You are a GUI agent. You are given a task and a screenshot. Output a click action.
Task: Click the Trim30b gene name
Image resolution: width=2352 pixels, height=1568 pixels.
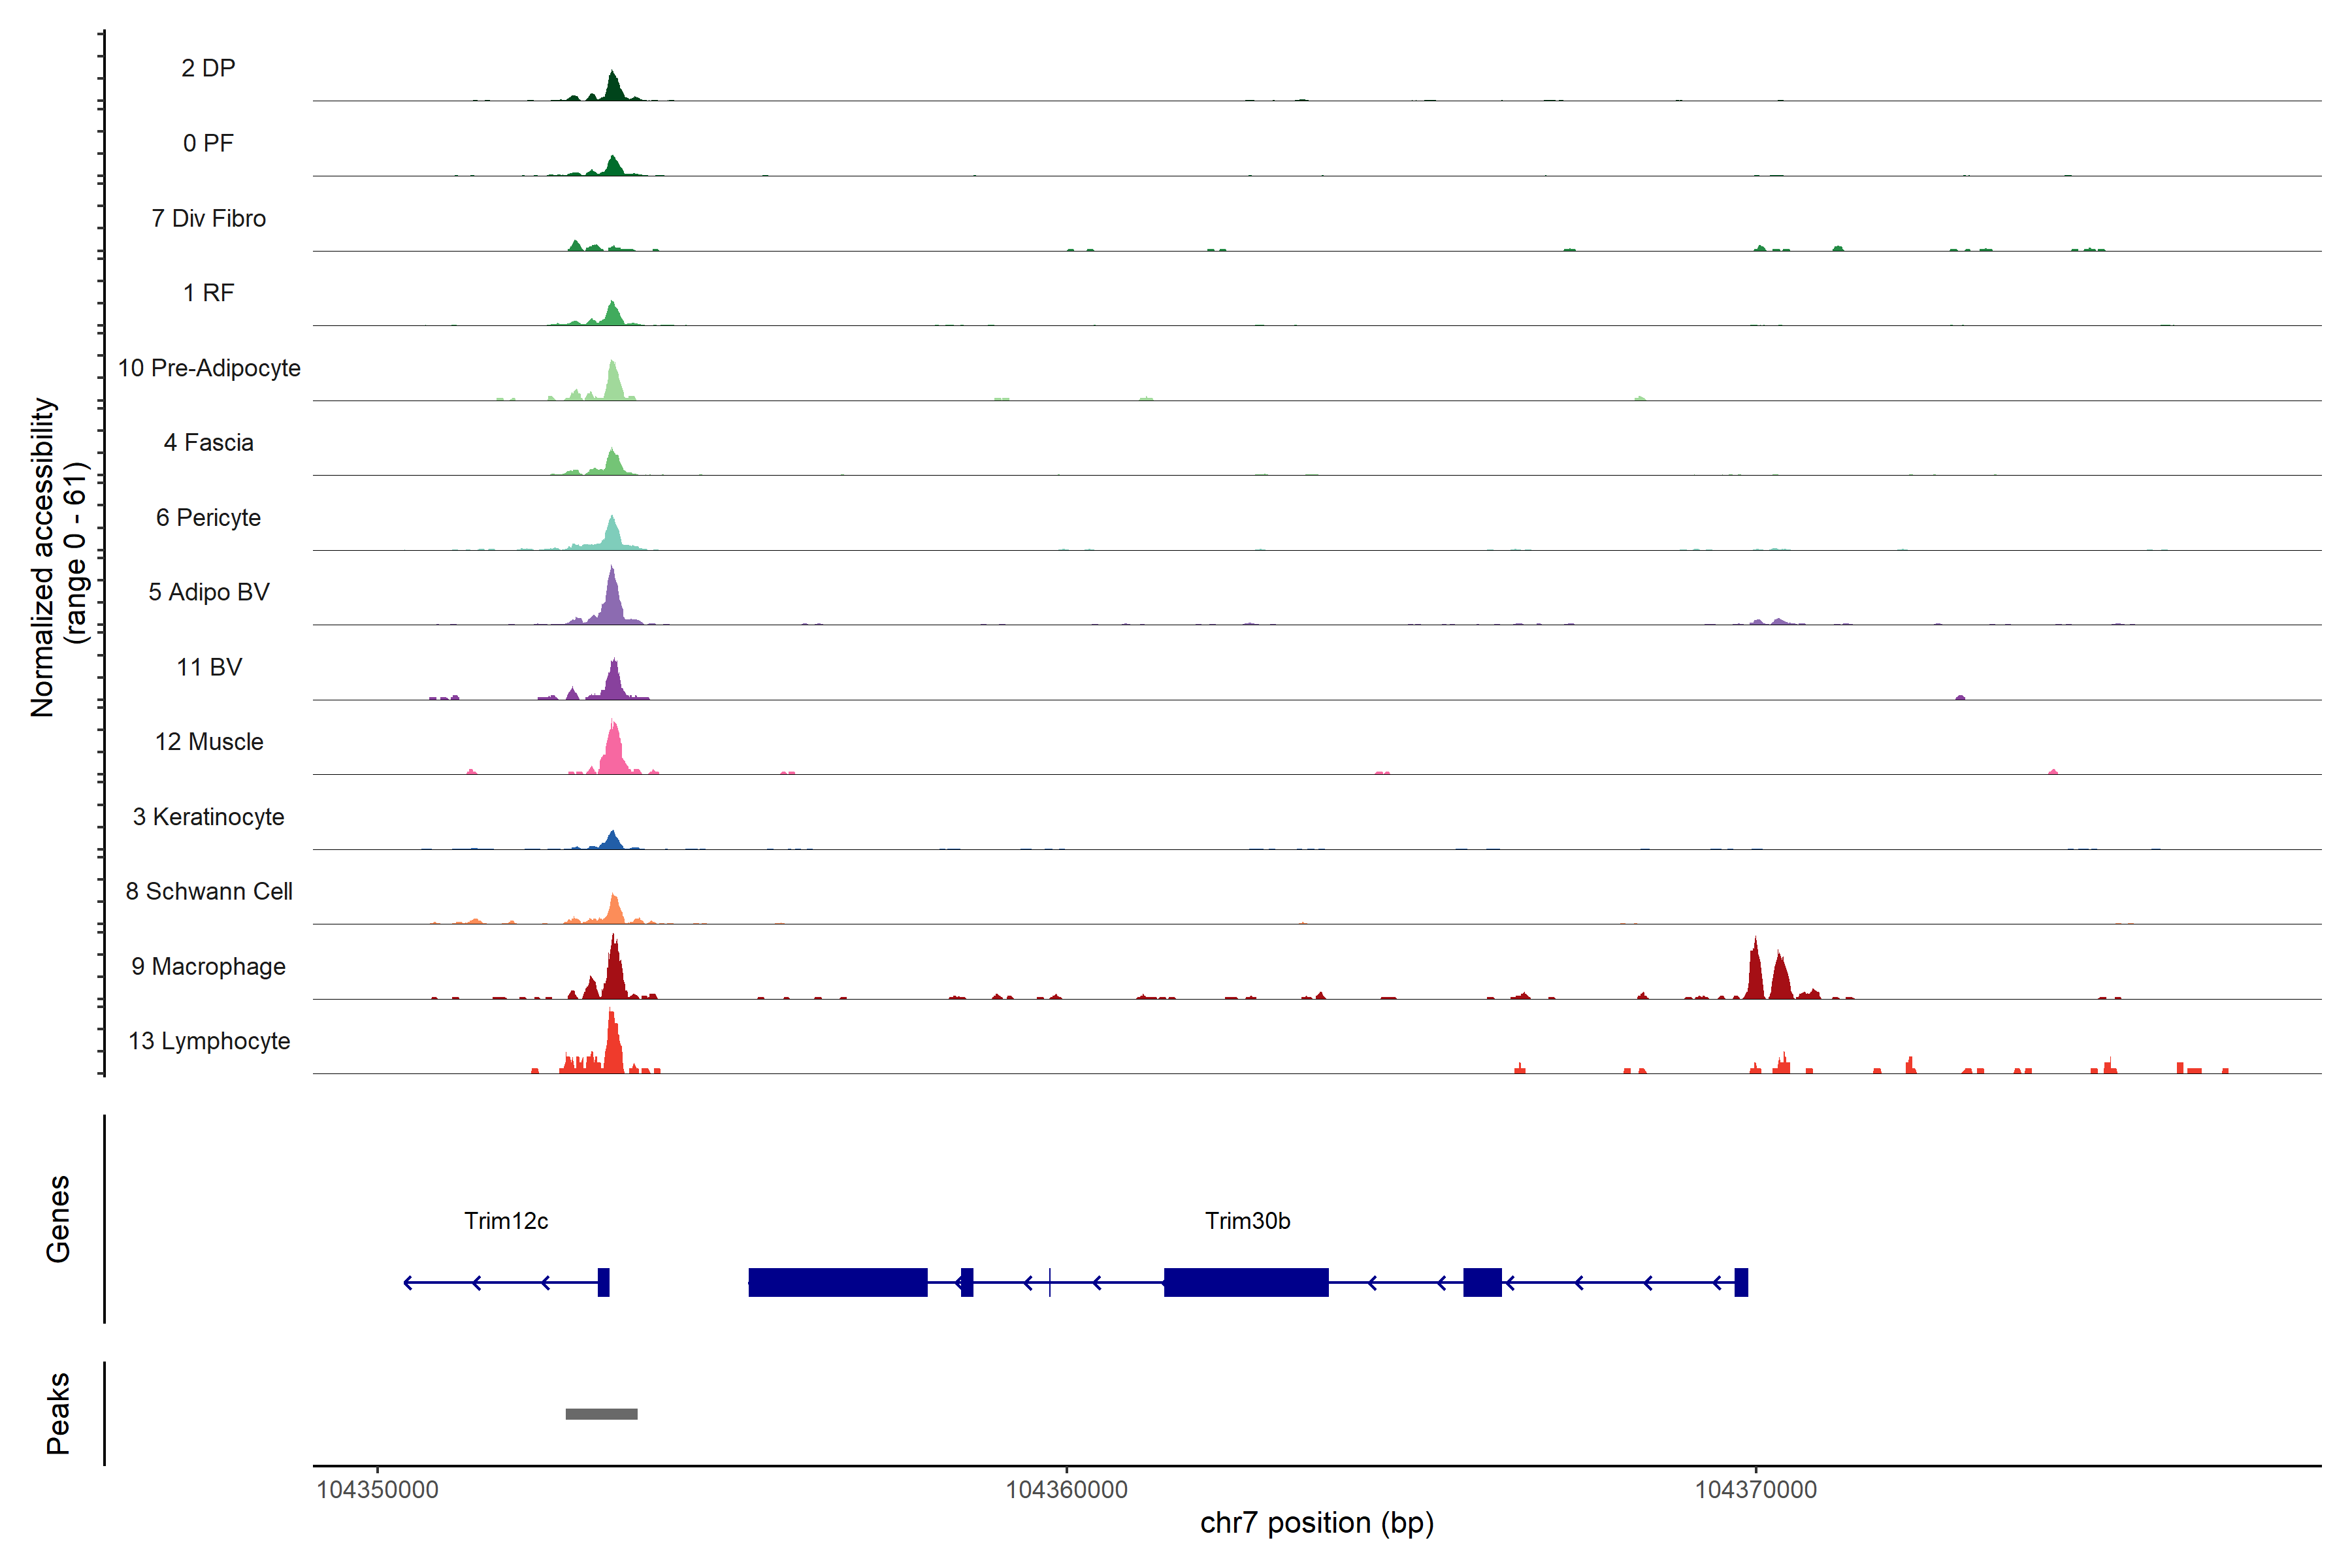1247,1221
